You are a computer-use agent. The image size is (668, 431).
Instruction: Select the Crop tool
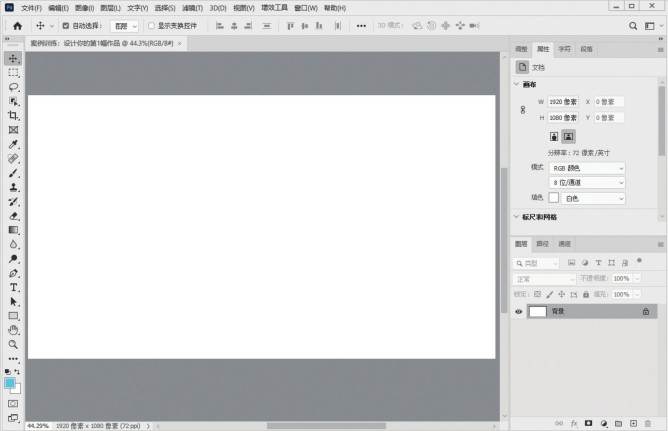[13, 115]
